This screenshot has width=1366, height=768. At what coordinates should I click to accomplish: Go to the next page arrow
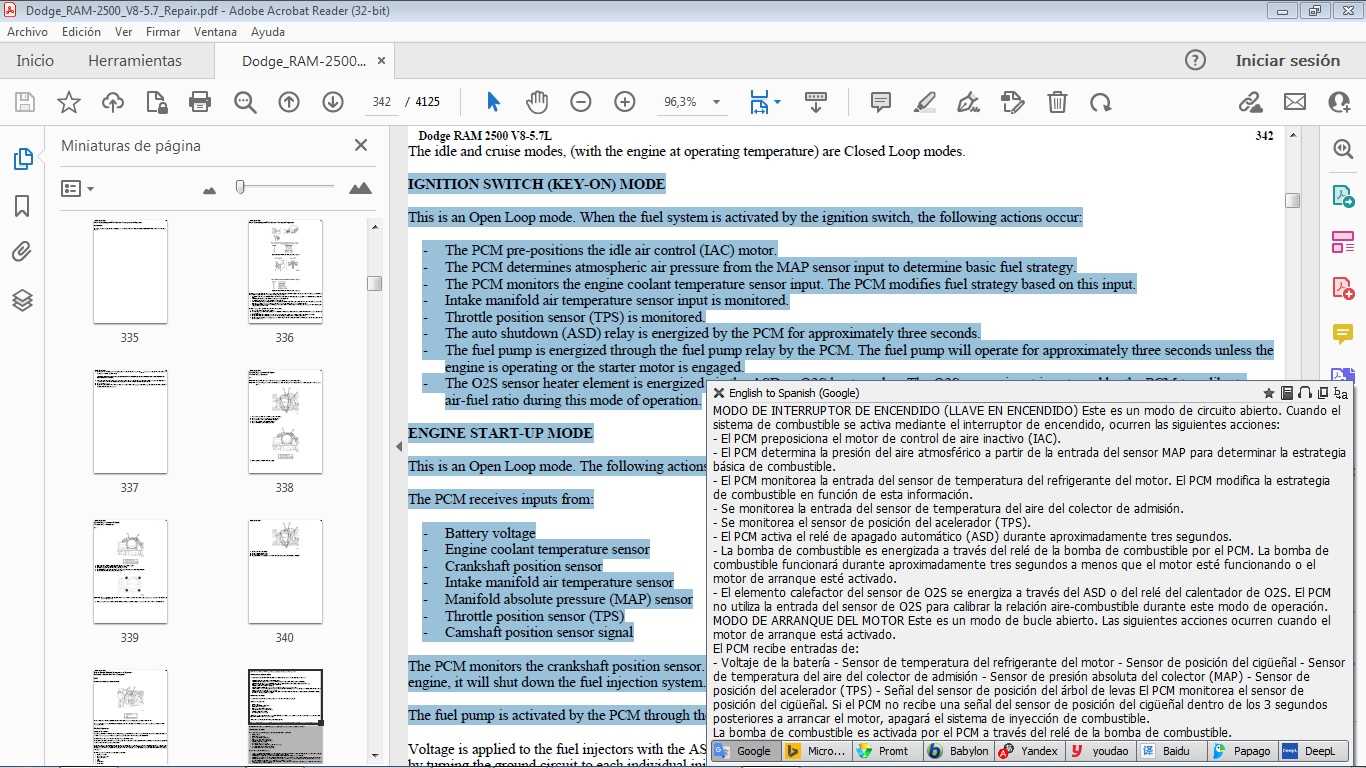click(333, 102)
